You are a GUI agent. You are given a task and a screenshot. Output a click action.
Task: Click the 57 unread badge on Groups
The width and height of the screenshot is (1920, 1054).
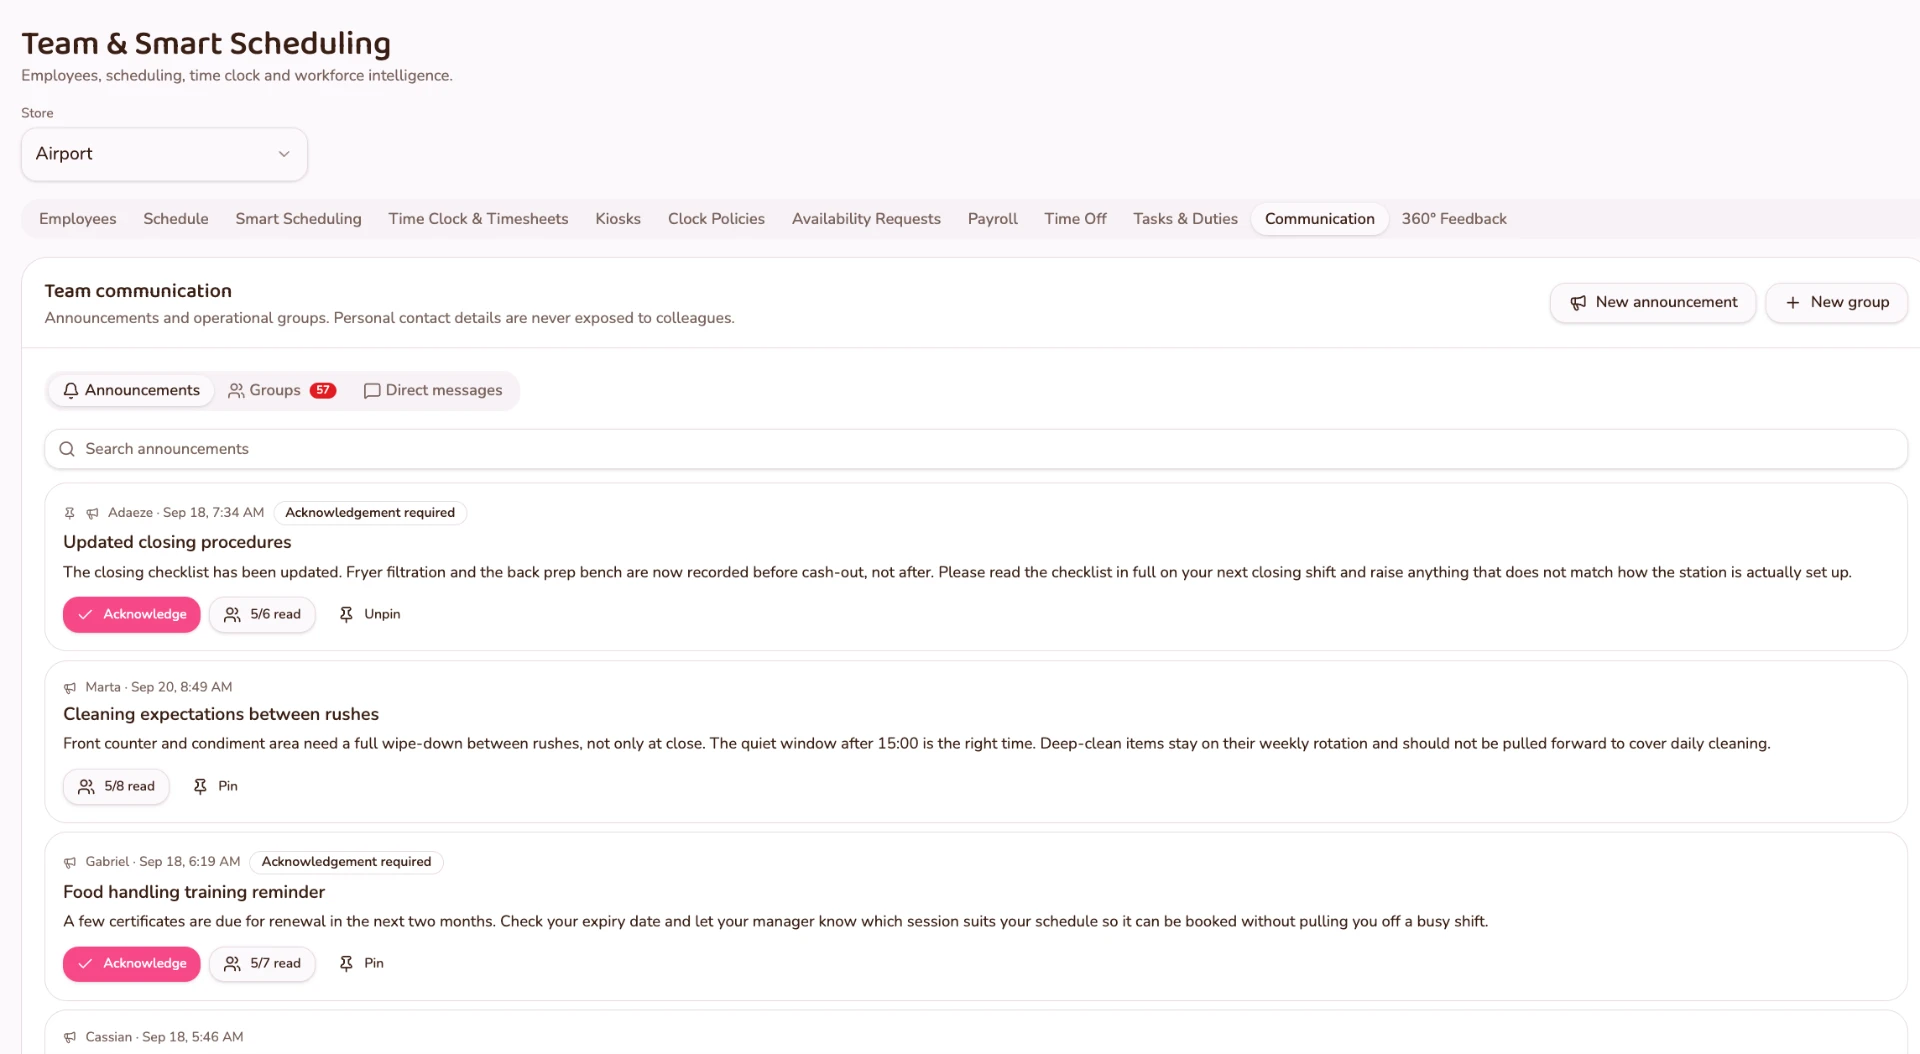[323, 391]
